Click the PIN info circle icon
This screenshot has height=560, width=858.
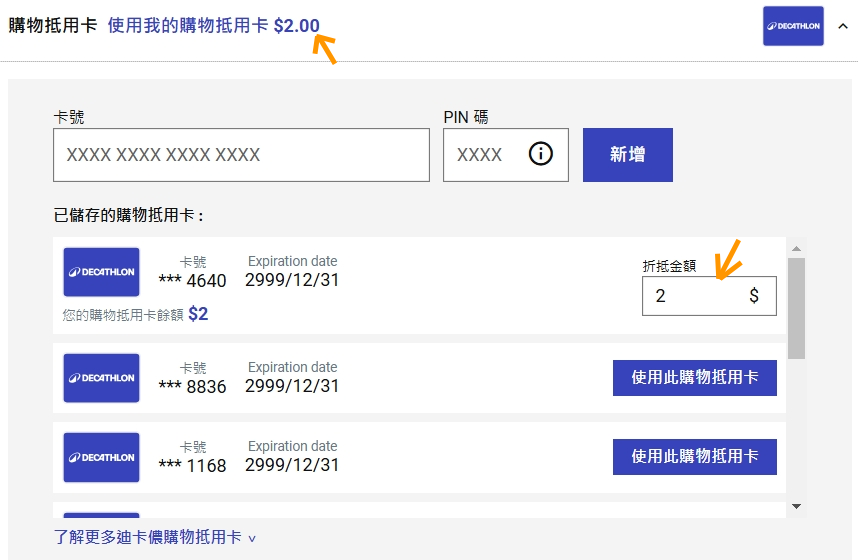pos(541,154)
